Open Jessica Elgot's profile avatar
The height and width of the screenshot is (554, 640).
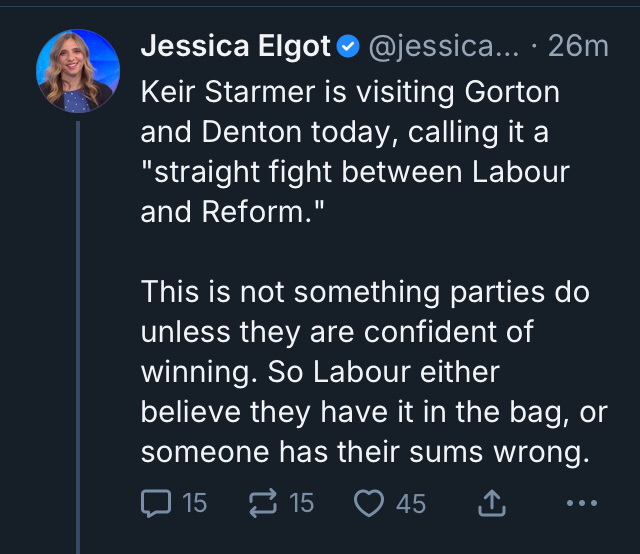pos(78,71)
